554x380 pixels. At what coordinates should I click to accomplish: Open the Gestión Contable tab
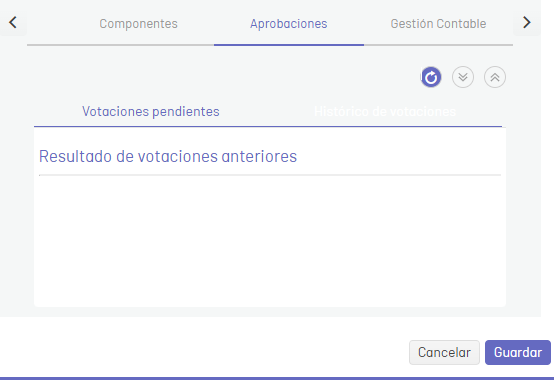438,24
